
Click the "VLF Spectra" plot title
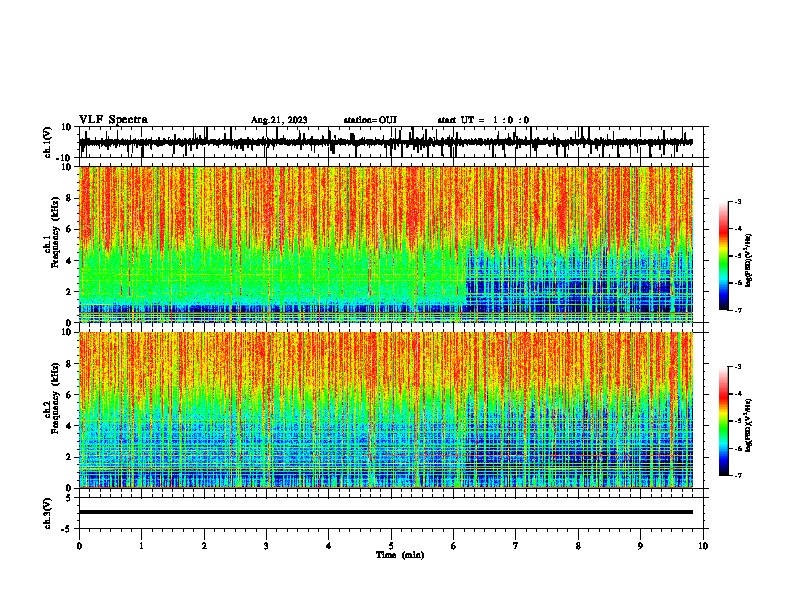113,120
